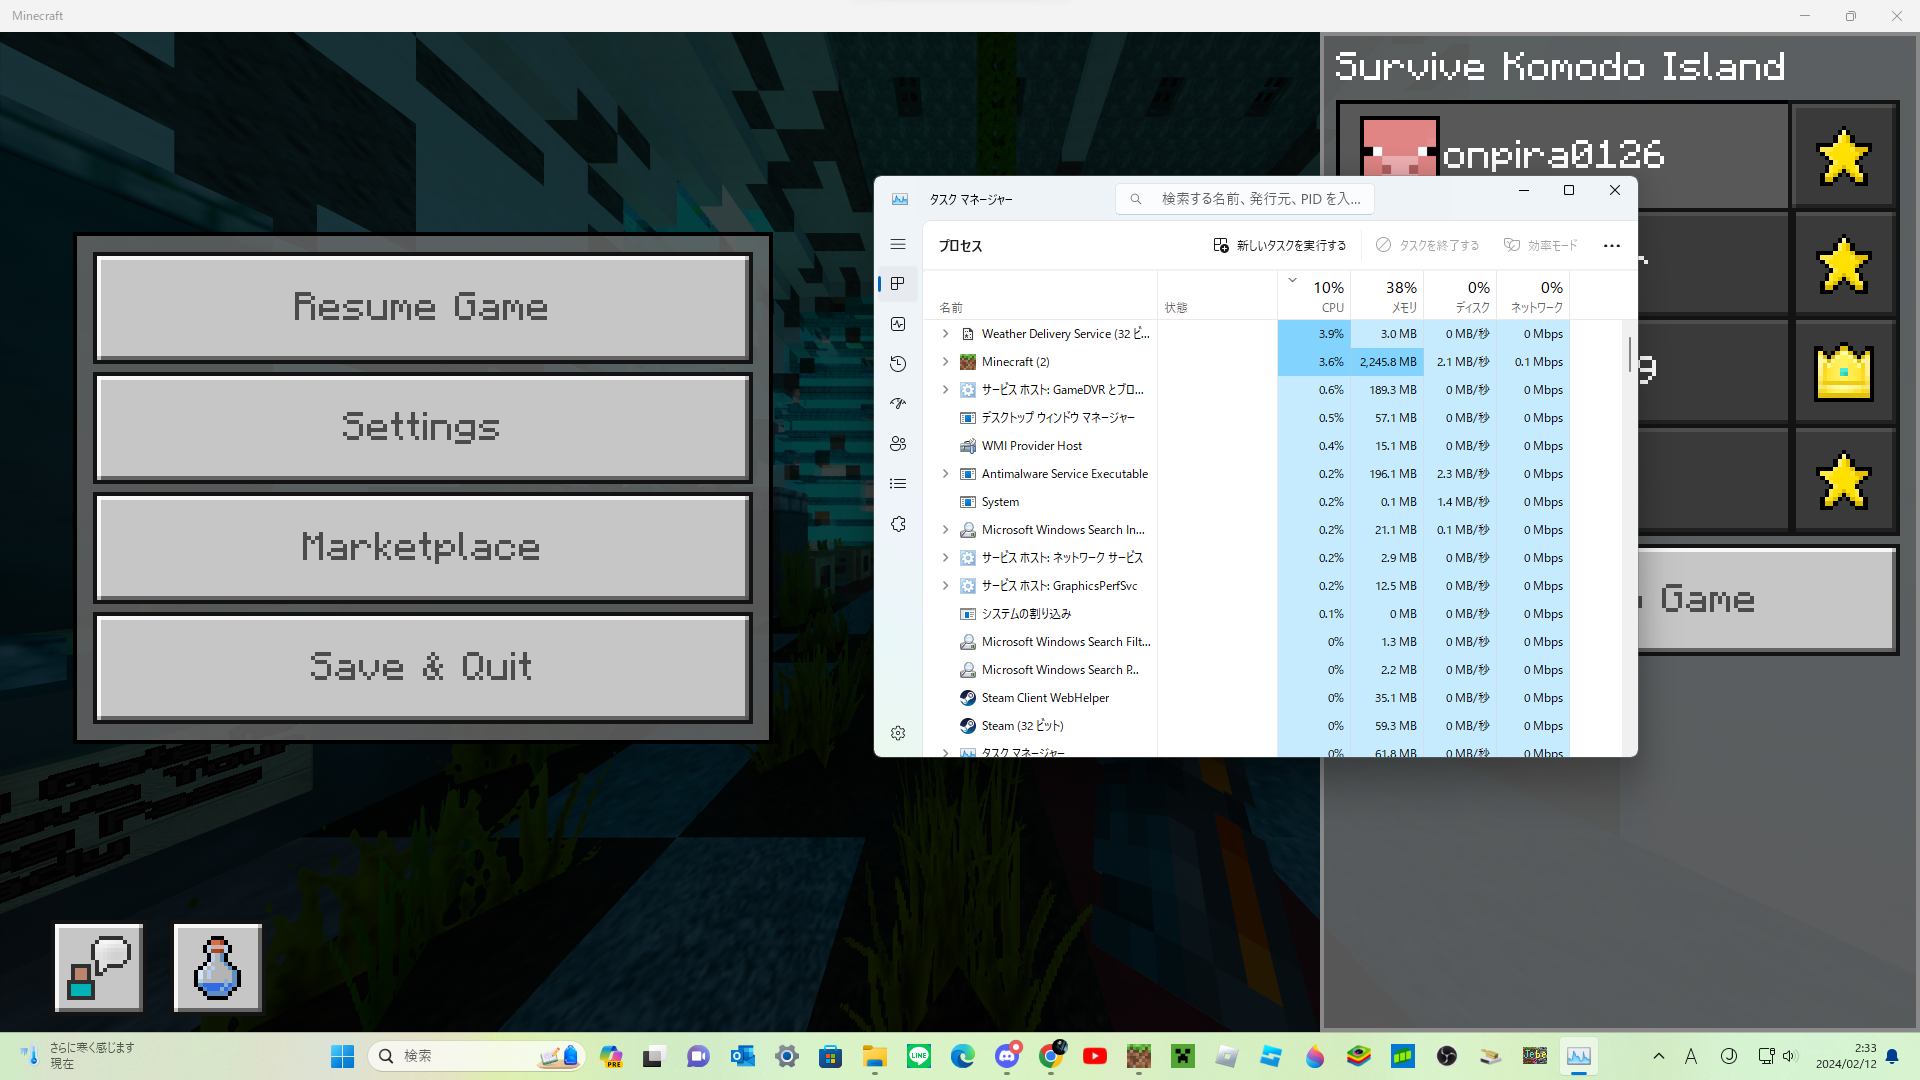The height and width of the screenshot is (1080, 1920).
Task: Click star icon next to onpira0126
Action: coord(1843,157)
